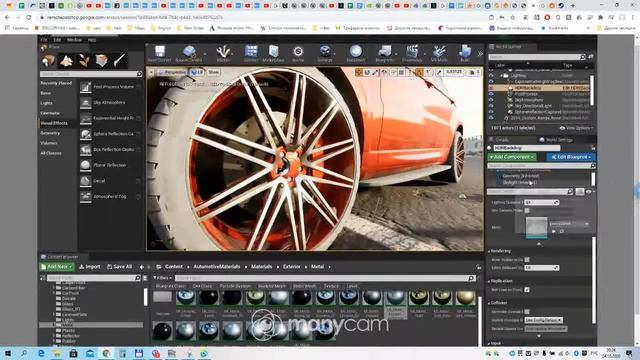Click the Perspective viewport button
Viewport: 640px width, 360px height.
pyautogui.click(x=172, y=72)
